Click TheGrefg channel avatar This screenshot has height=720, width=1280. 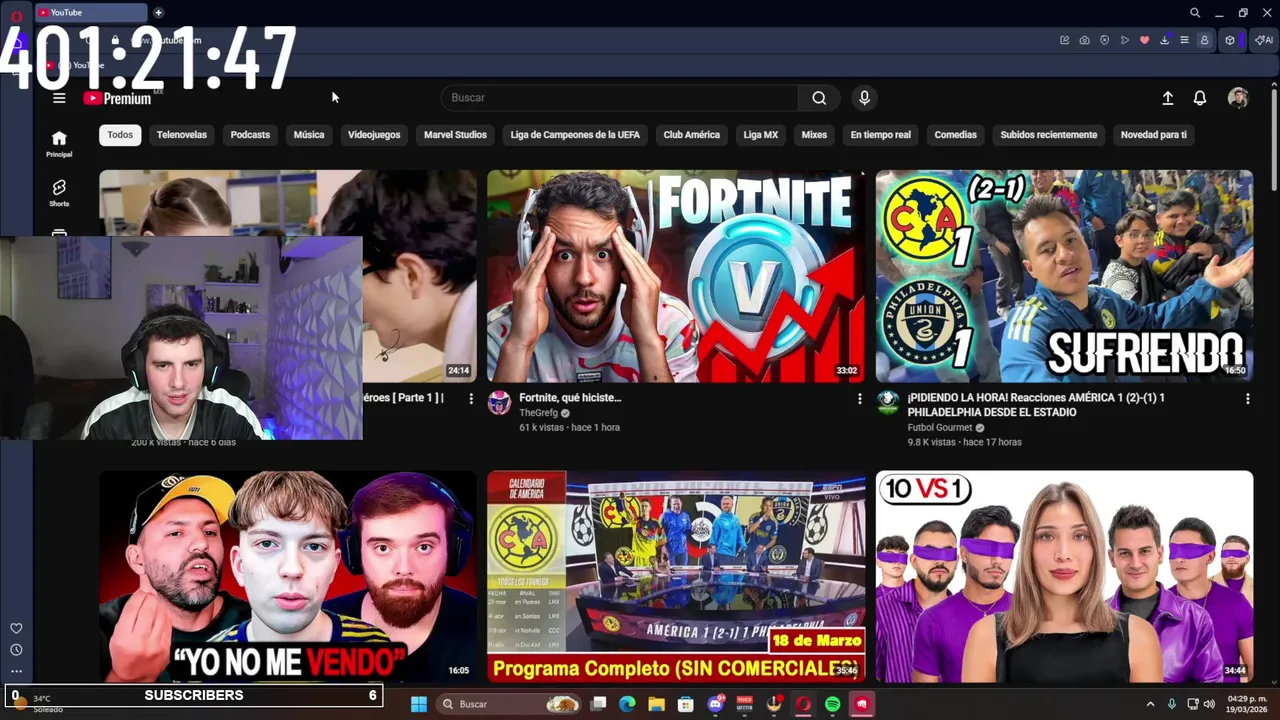pos(499,403)
